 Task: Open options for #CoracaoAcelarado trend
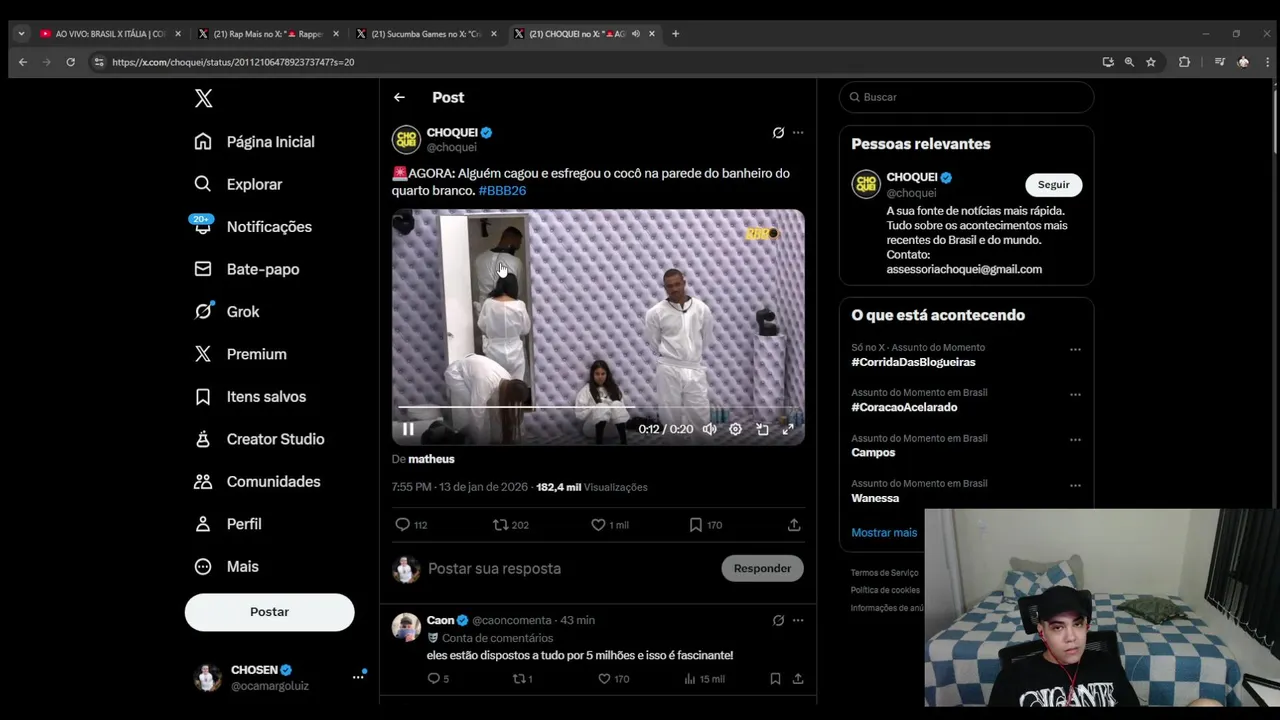(1075, 395)
